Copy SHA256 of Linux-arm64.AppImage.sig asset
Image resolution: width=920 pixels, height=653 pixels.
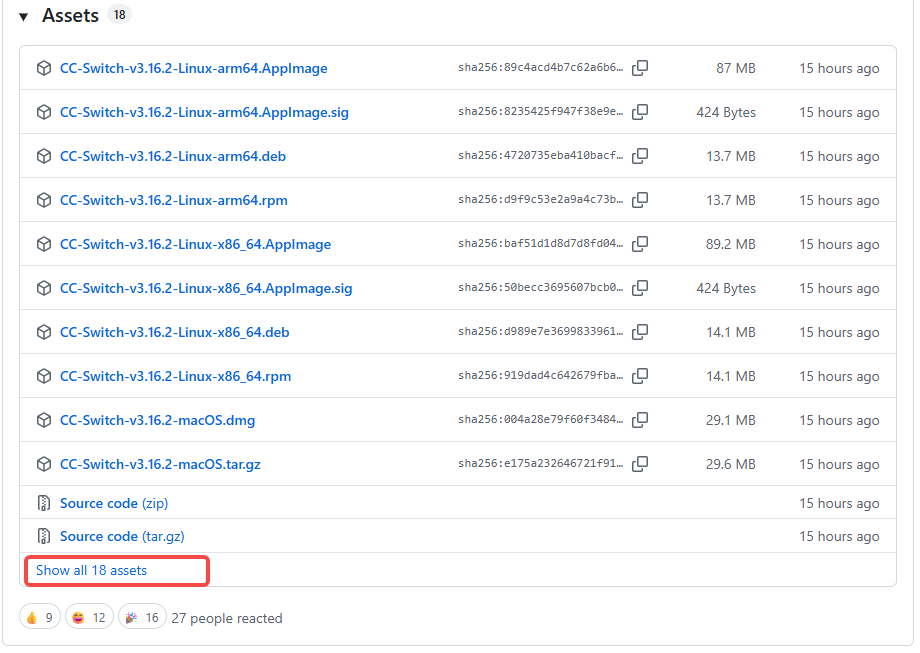(640, 112)
